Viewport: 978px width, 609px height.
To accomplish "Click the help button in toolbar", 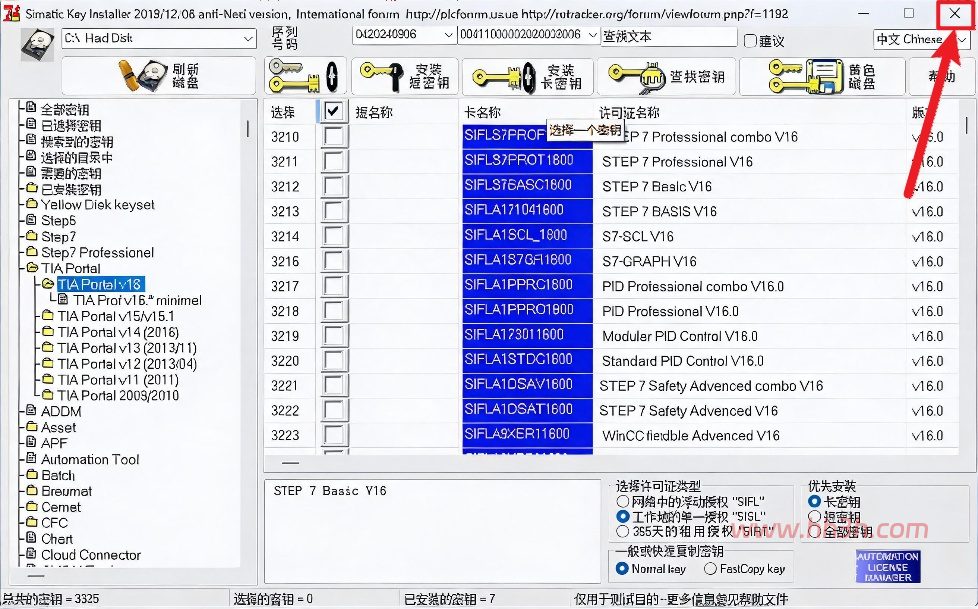I will click(x=941, y=76).
